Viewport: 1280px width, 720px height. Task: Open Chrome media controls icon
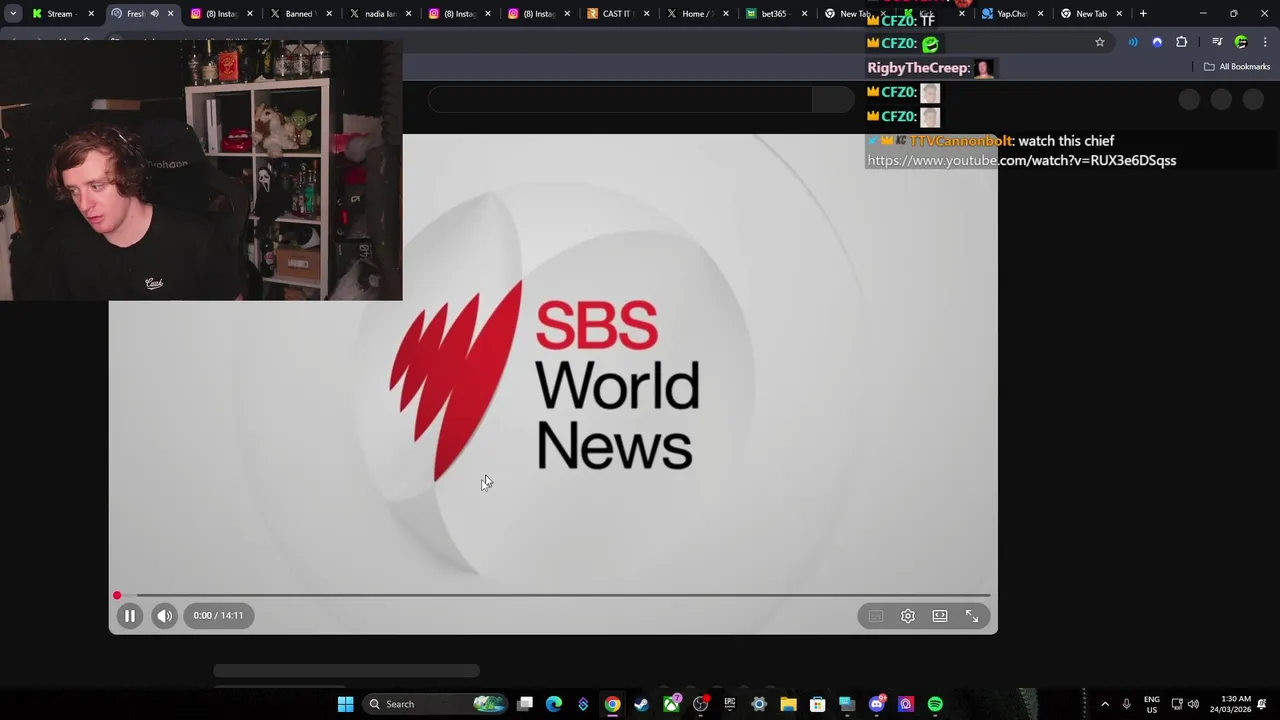(x=1217, y=42)
